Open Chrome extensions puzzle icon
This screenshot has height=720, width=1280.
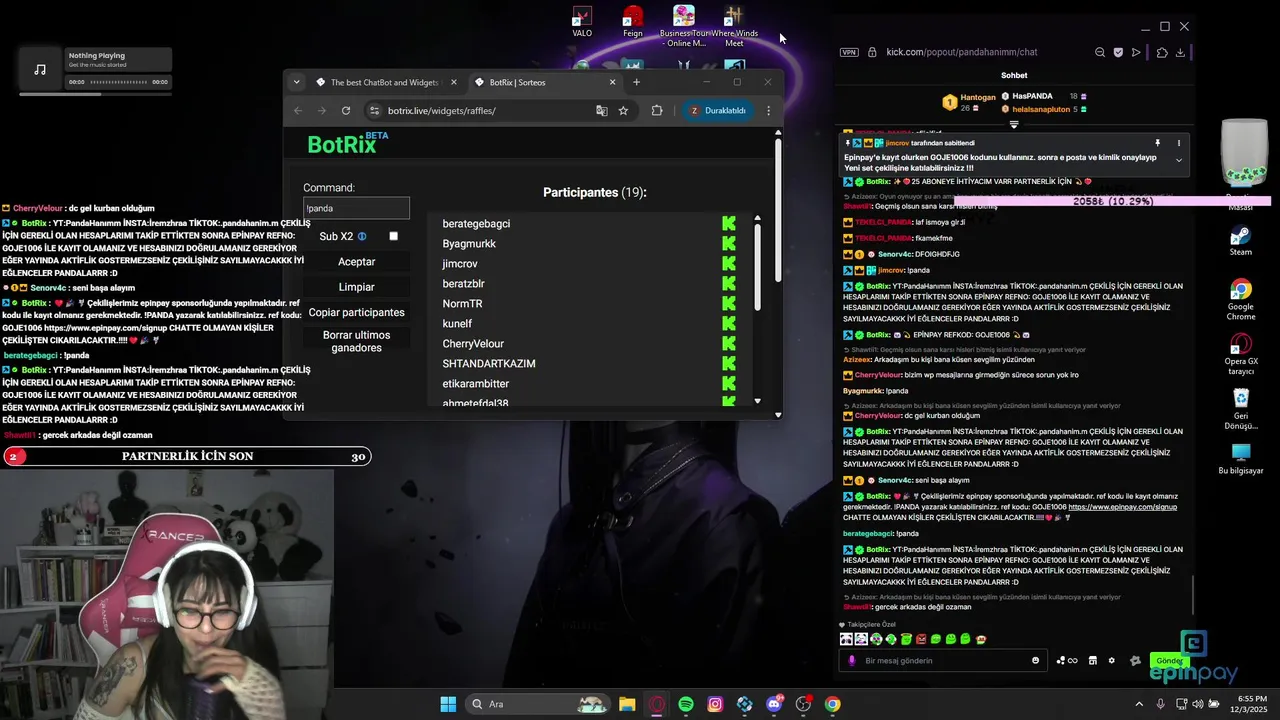657,111
